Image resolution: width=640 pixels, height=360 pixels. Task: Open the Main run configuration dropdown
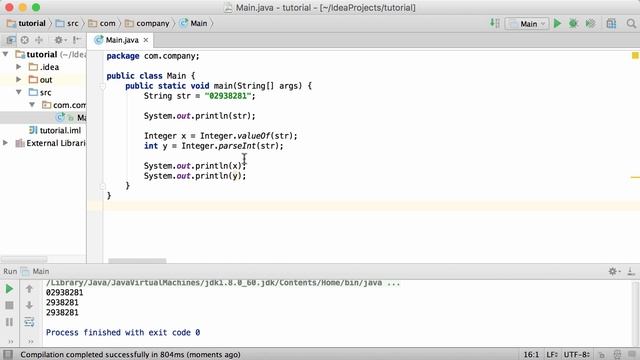point(527,24)
